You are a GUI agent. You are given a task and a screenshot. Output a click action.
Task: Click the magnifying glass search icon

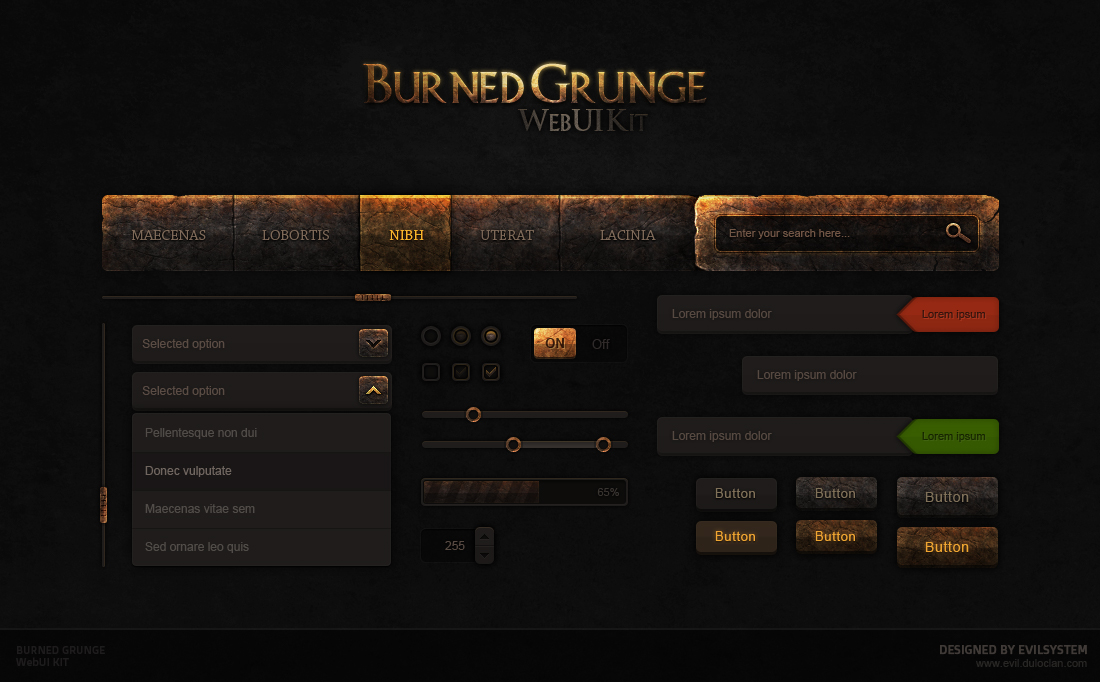[958, 233]
